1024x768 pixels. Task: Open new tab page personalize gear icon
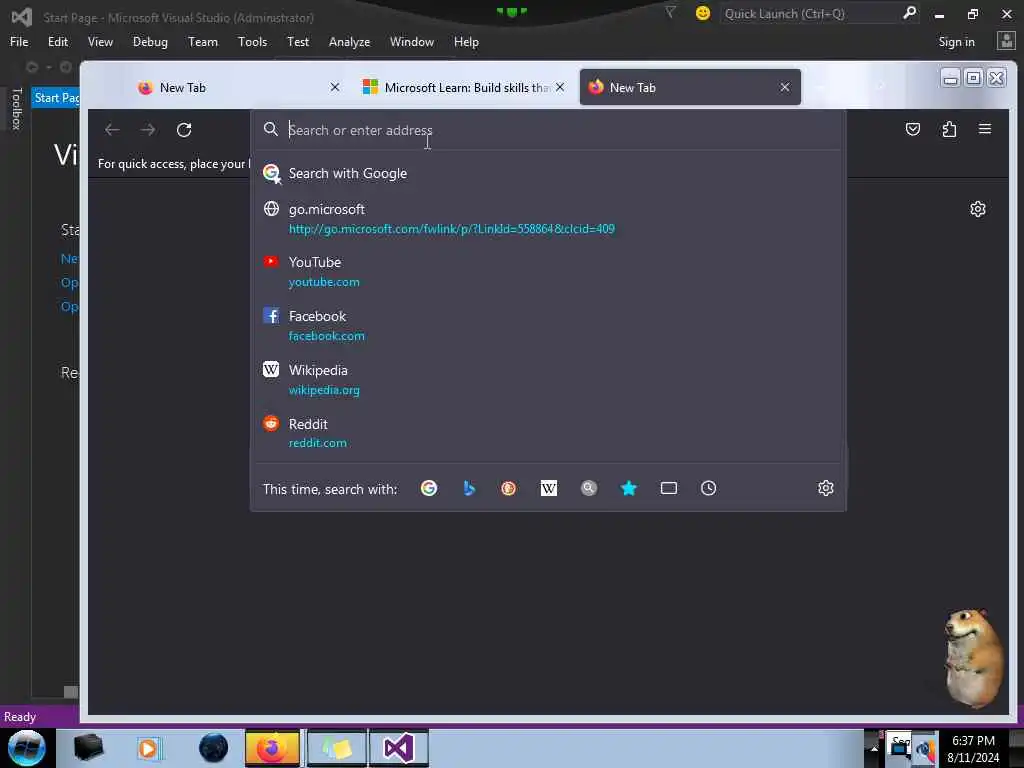pos(978,209)
